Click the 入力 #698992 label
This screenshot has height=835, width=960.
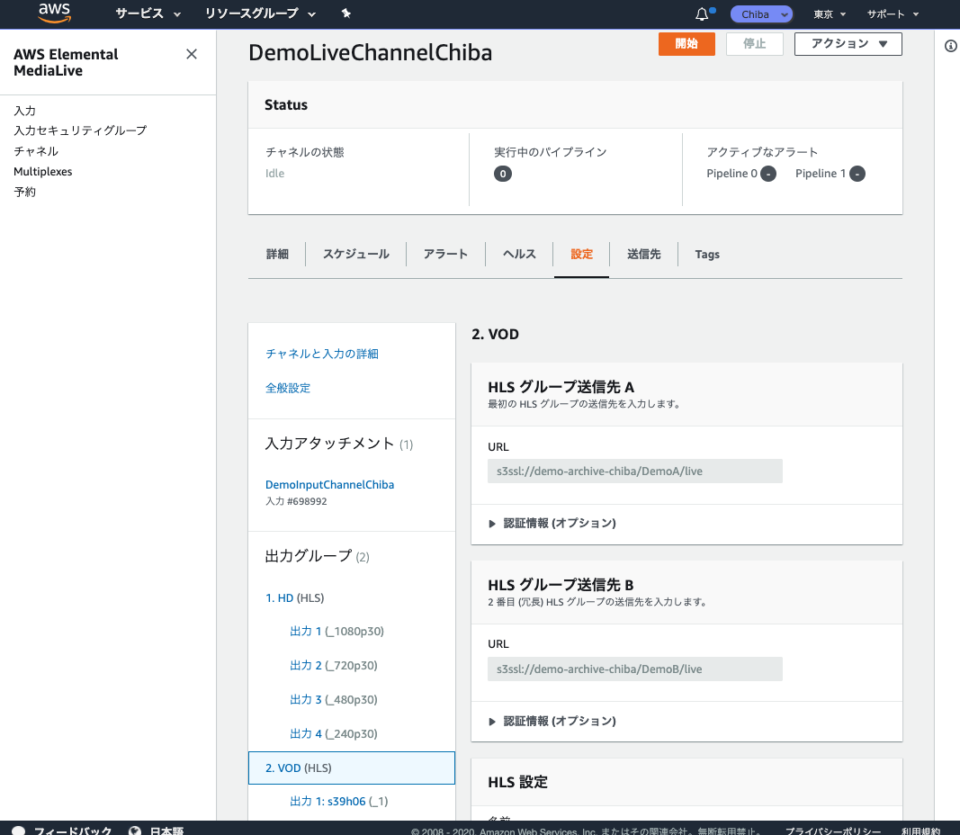tap(296, 501)
